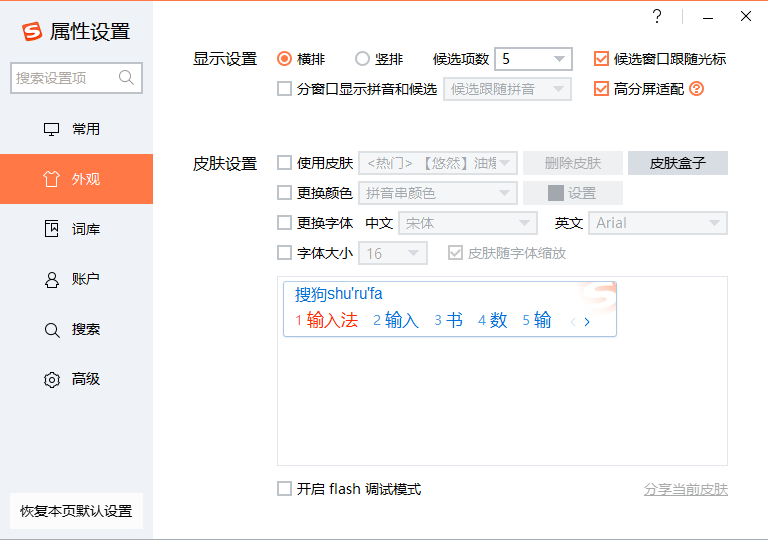
Task: Open the 高级 settings tab
Action: tap(76, 379)
